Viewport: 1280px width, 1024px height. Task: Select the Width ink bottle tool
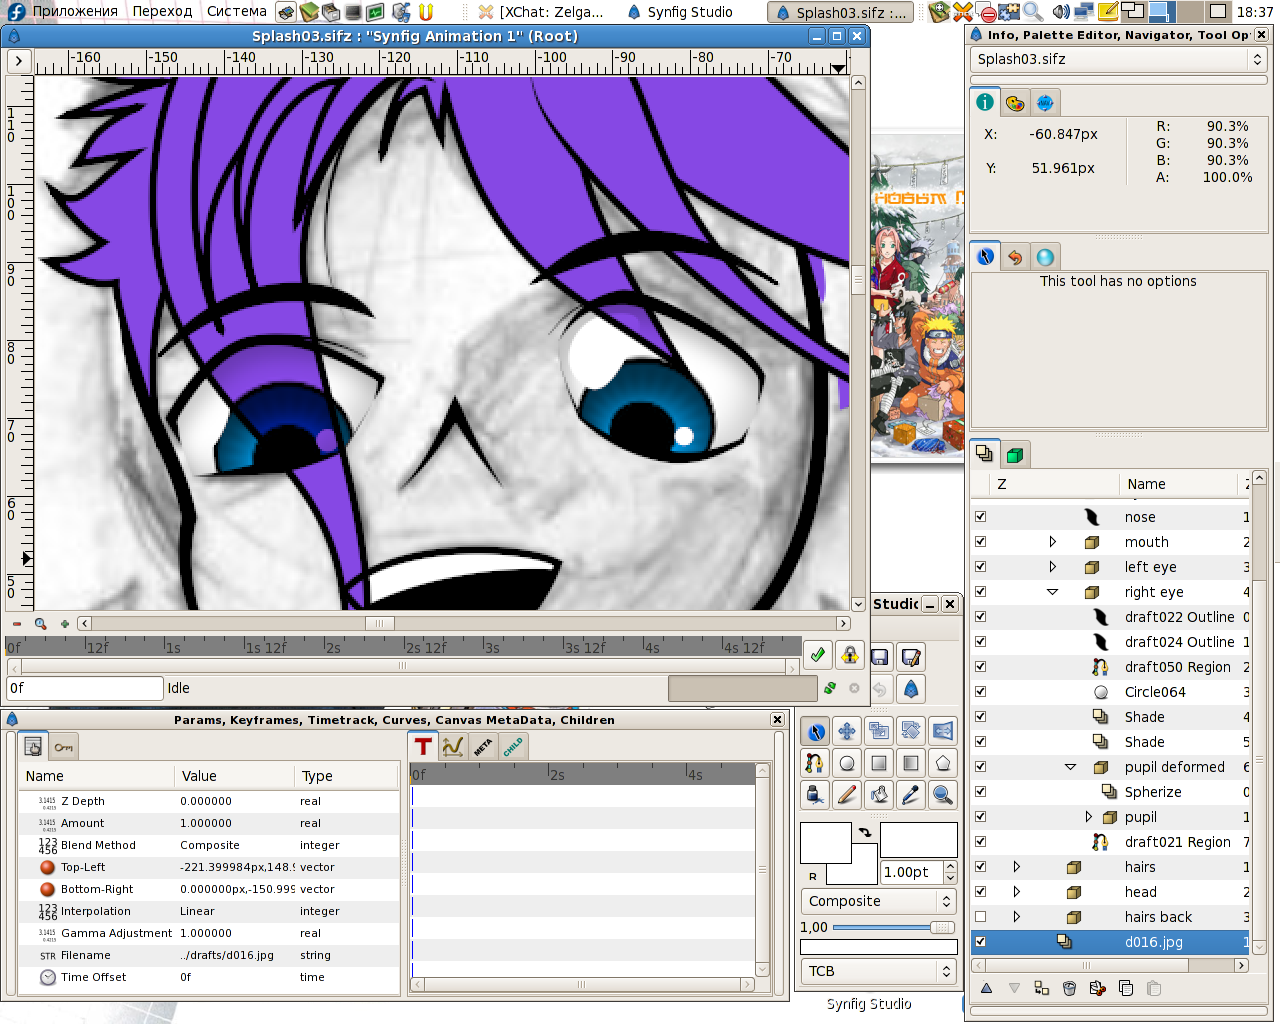click(x=816, y=795)
